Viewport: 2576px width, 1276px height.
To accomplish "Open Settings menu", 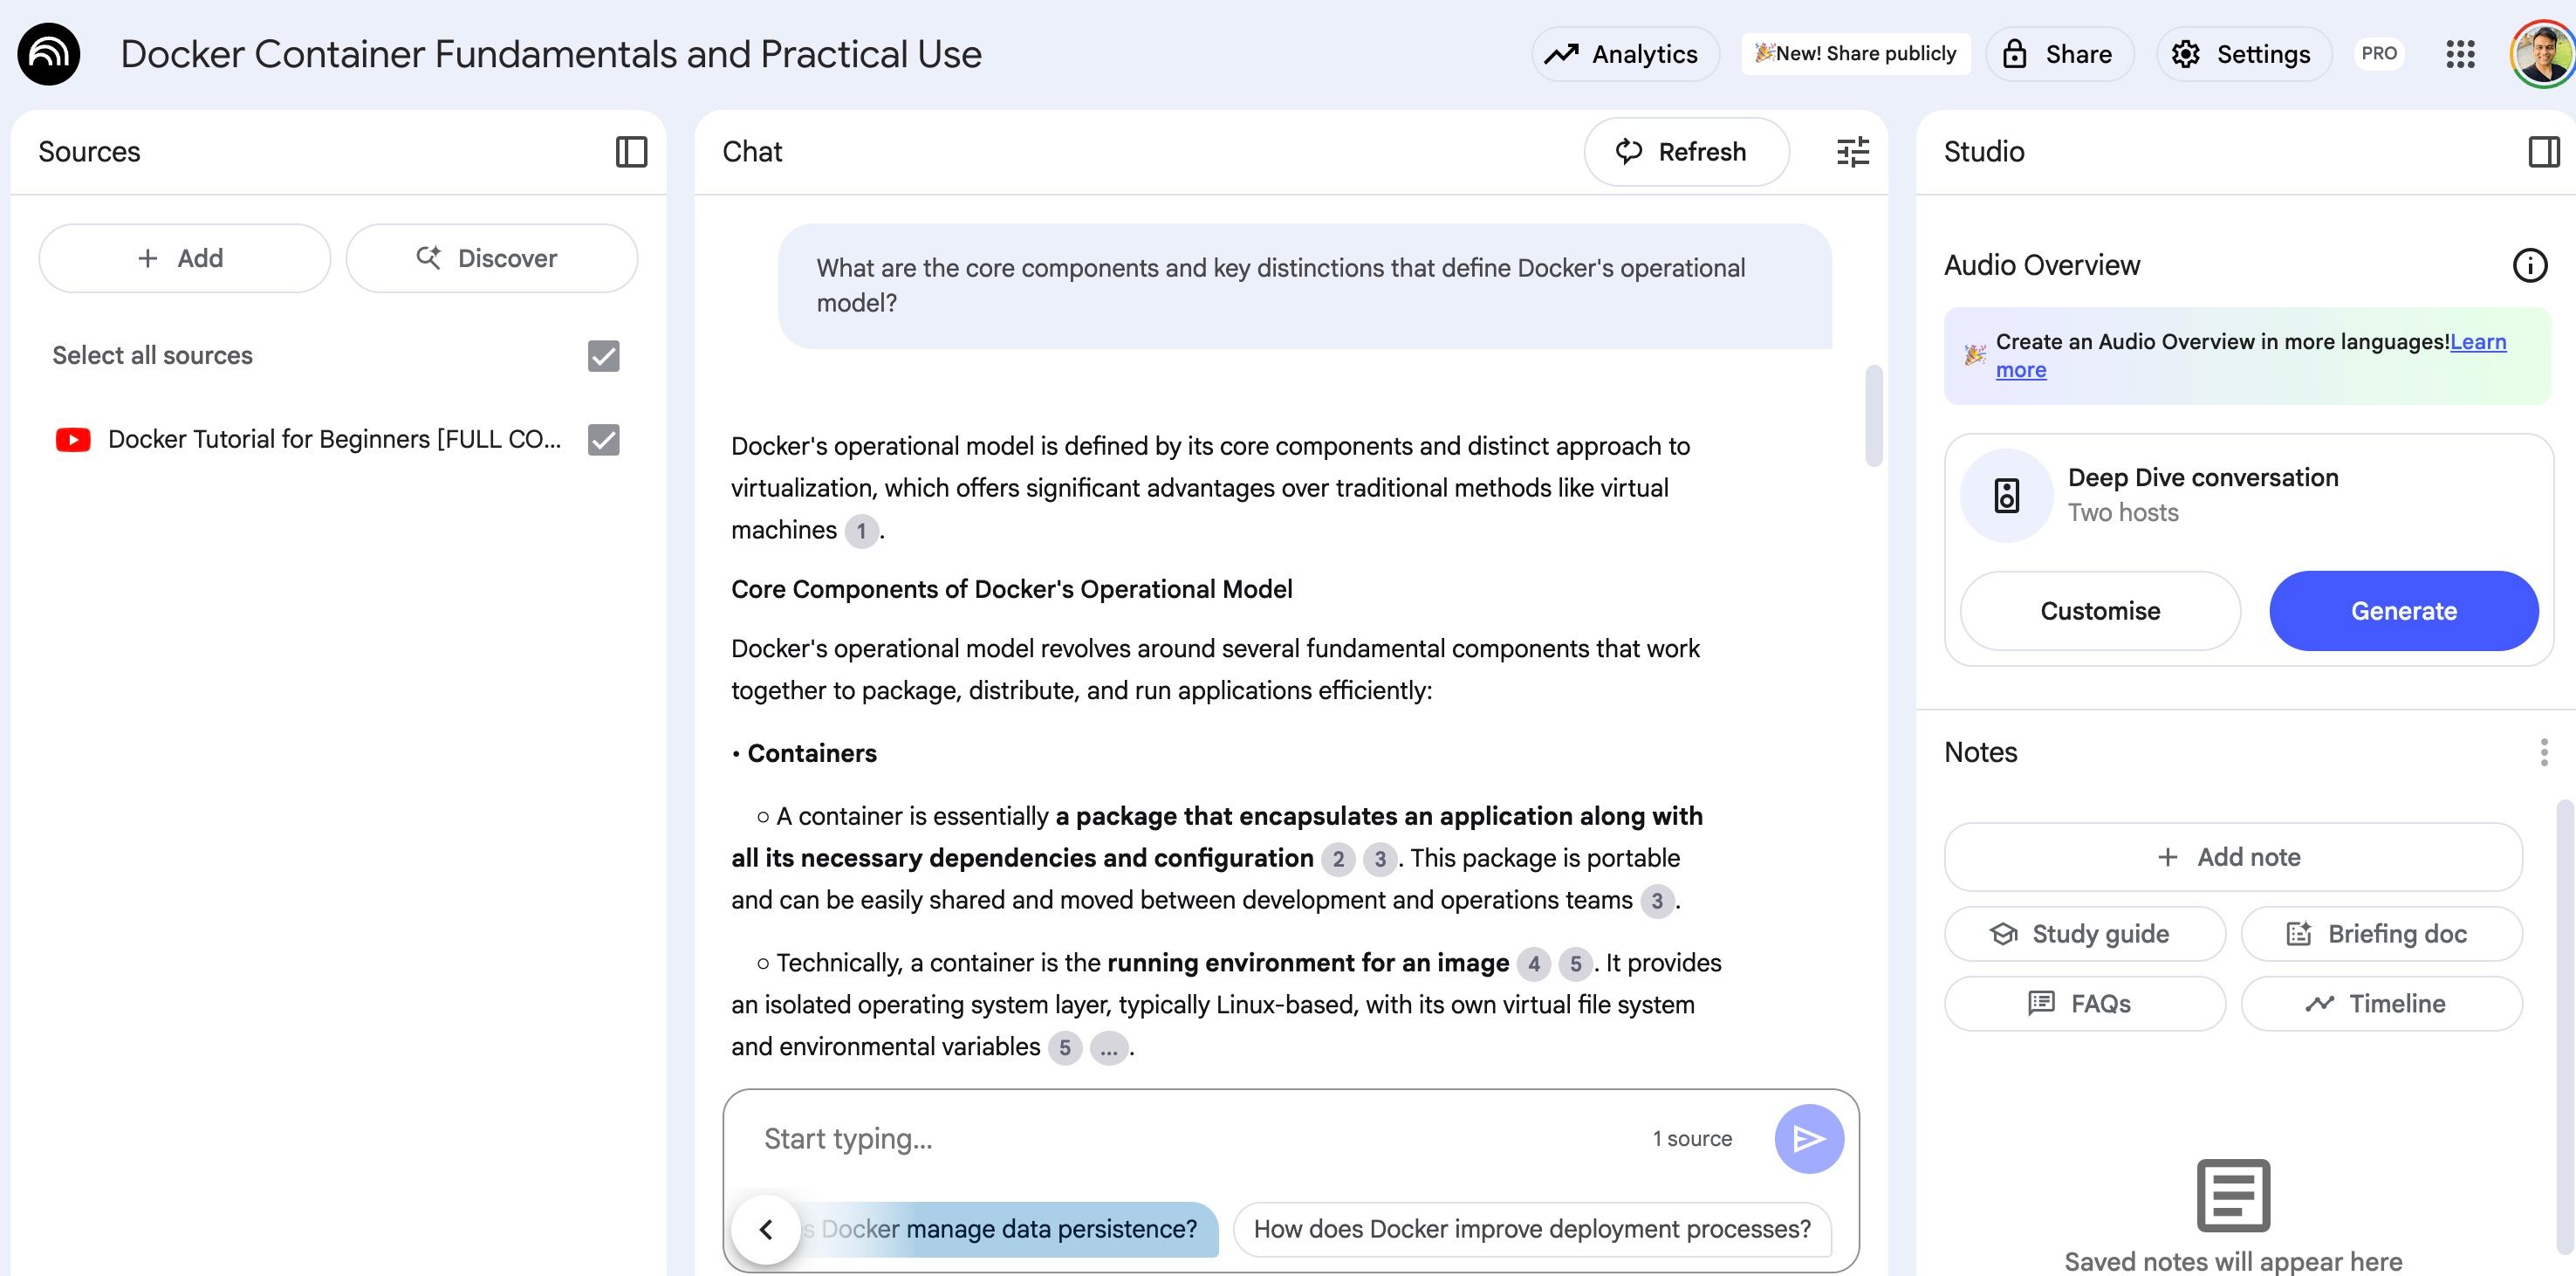I will click(2243, 54).
